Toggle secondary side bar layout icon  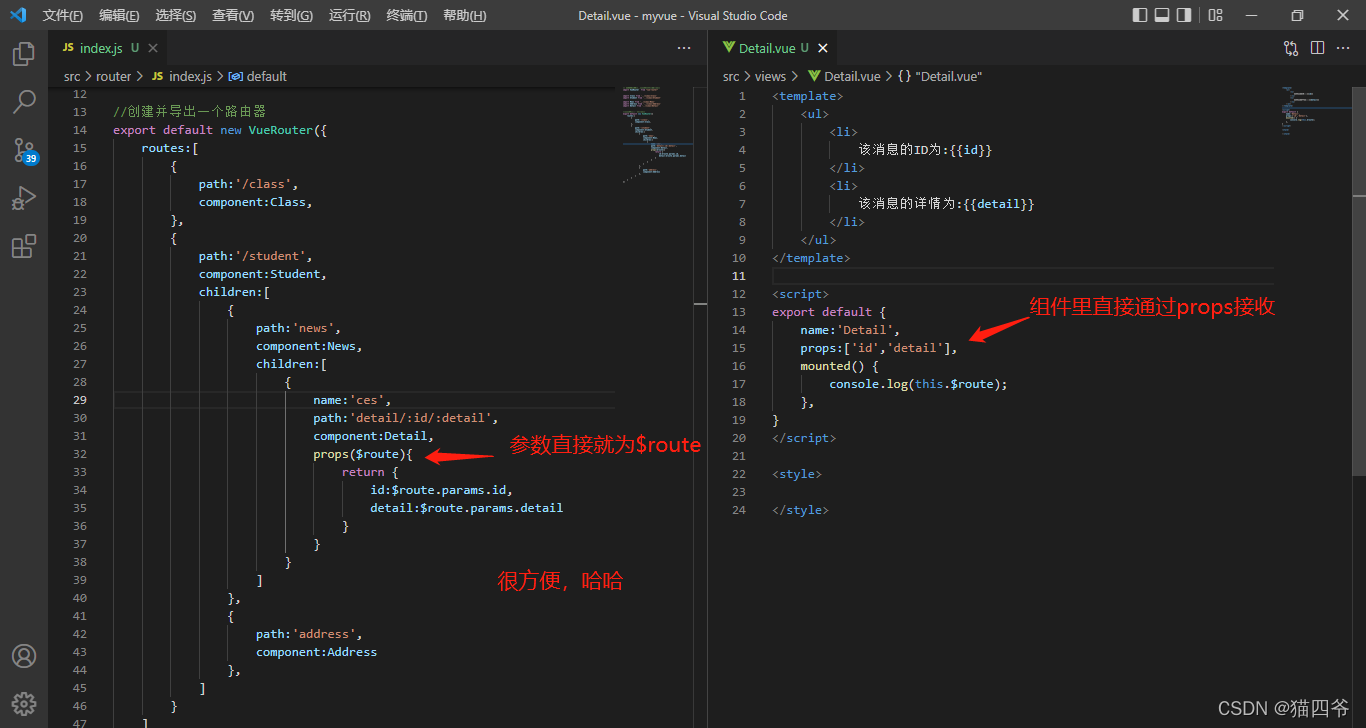1184,15
